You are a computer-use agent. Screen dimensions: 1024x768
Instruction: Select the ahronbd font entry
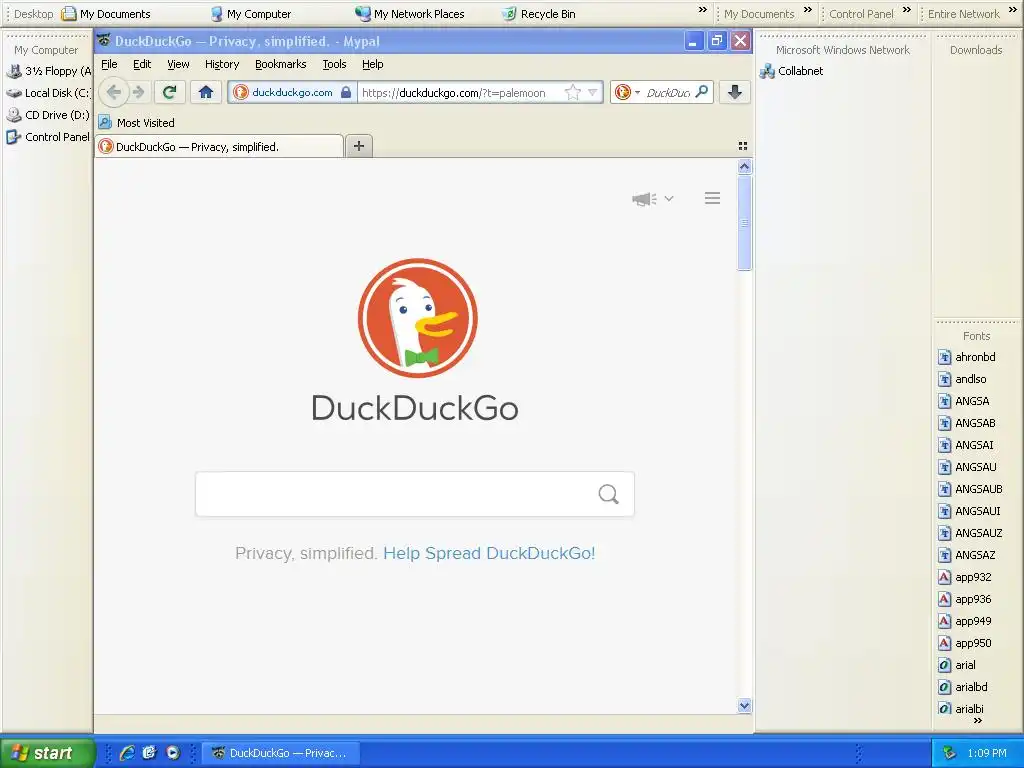(967, 357)
